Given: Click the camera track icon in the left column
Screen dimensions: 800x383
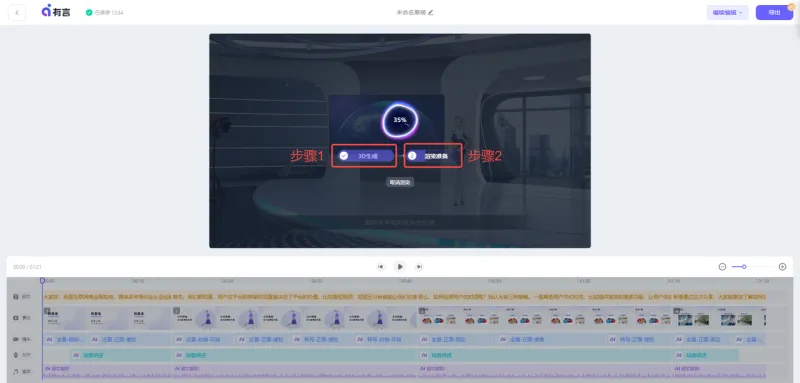Looking at the screenshot, I should (16, 339).
